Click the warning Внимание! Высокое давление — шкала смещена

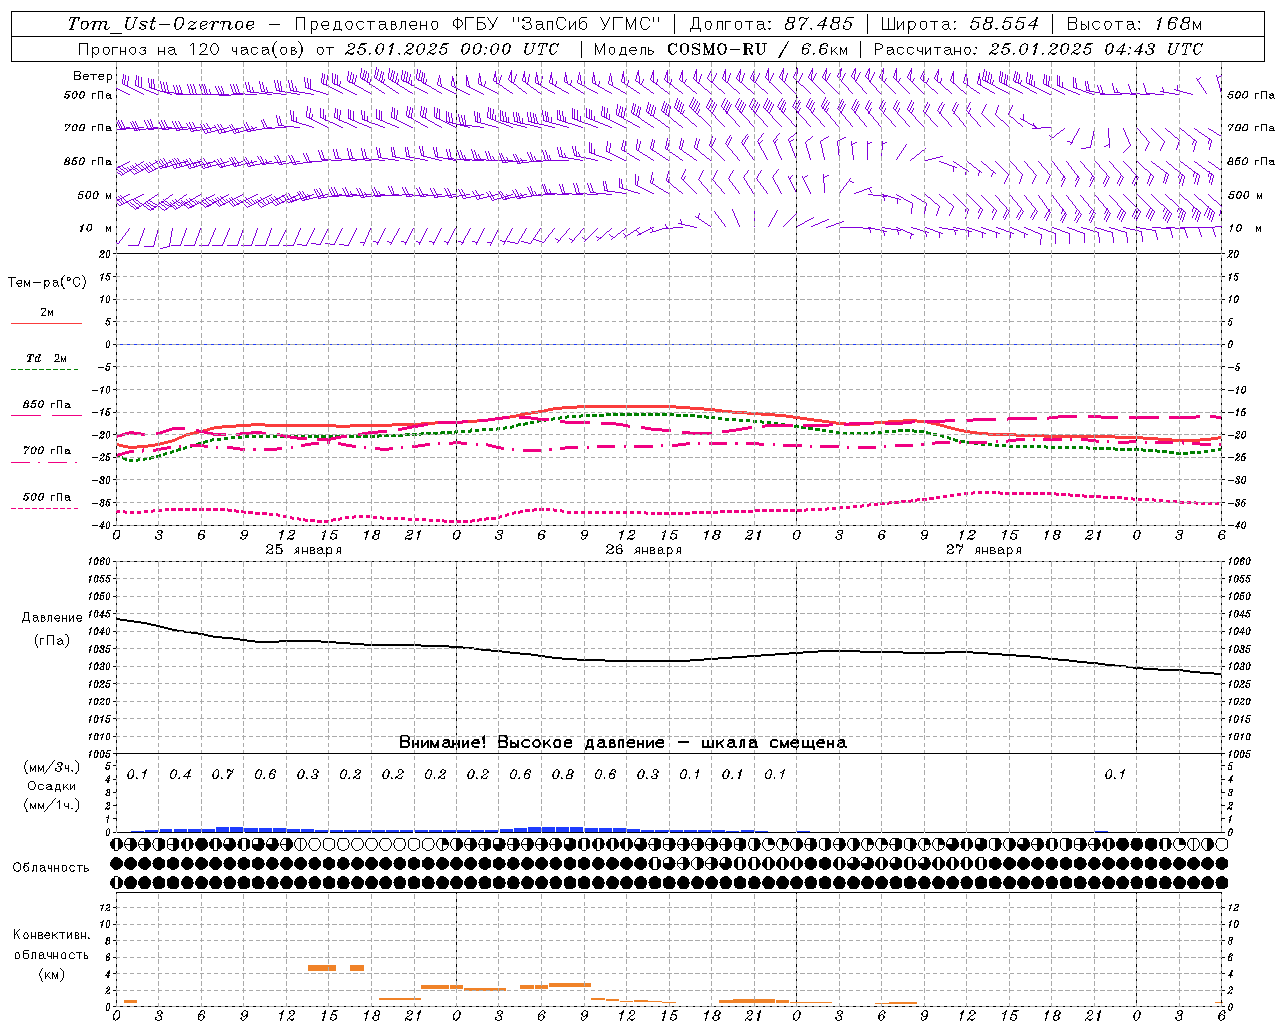coord(623,743)
